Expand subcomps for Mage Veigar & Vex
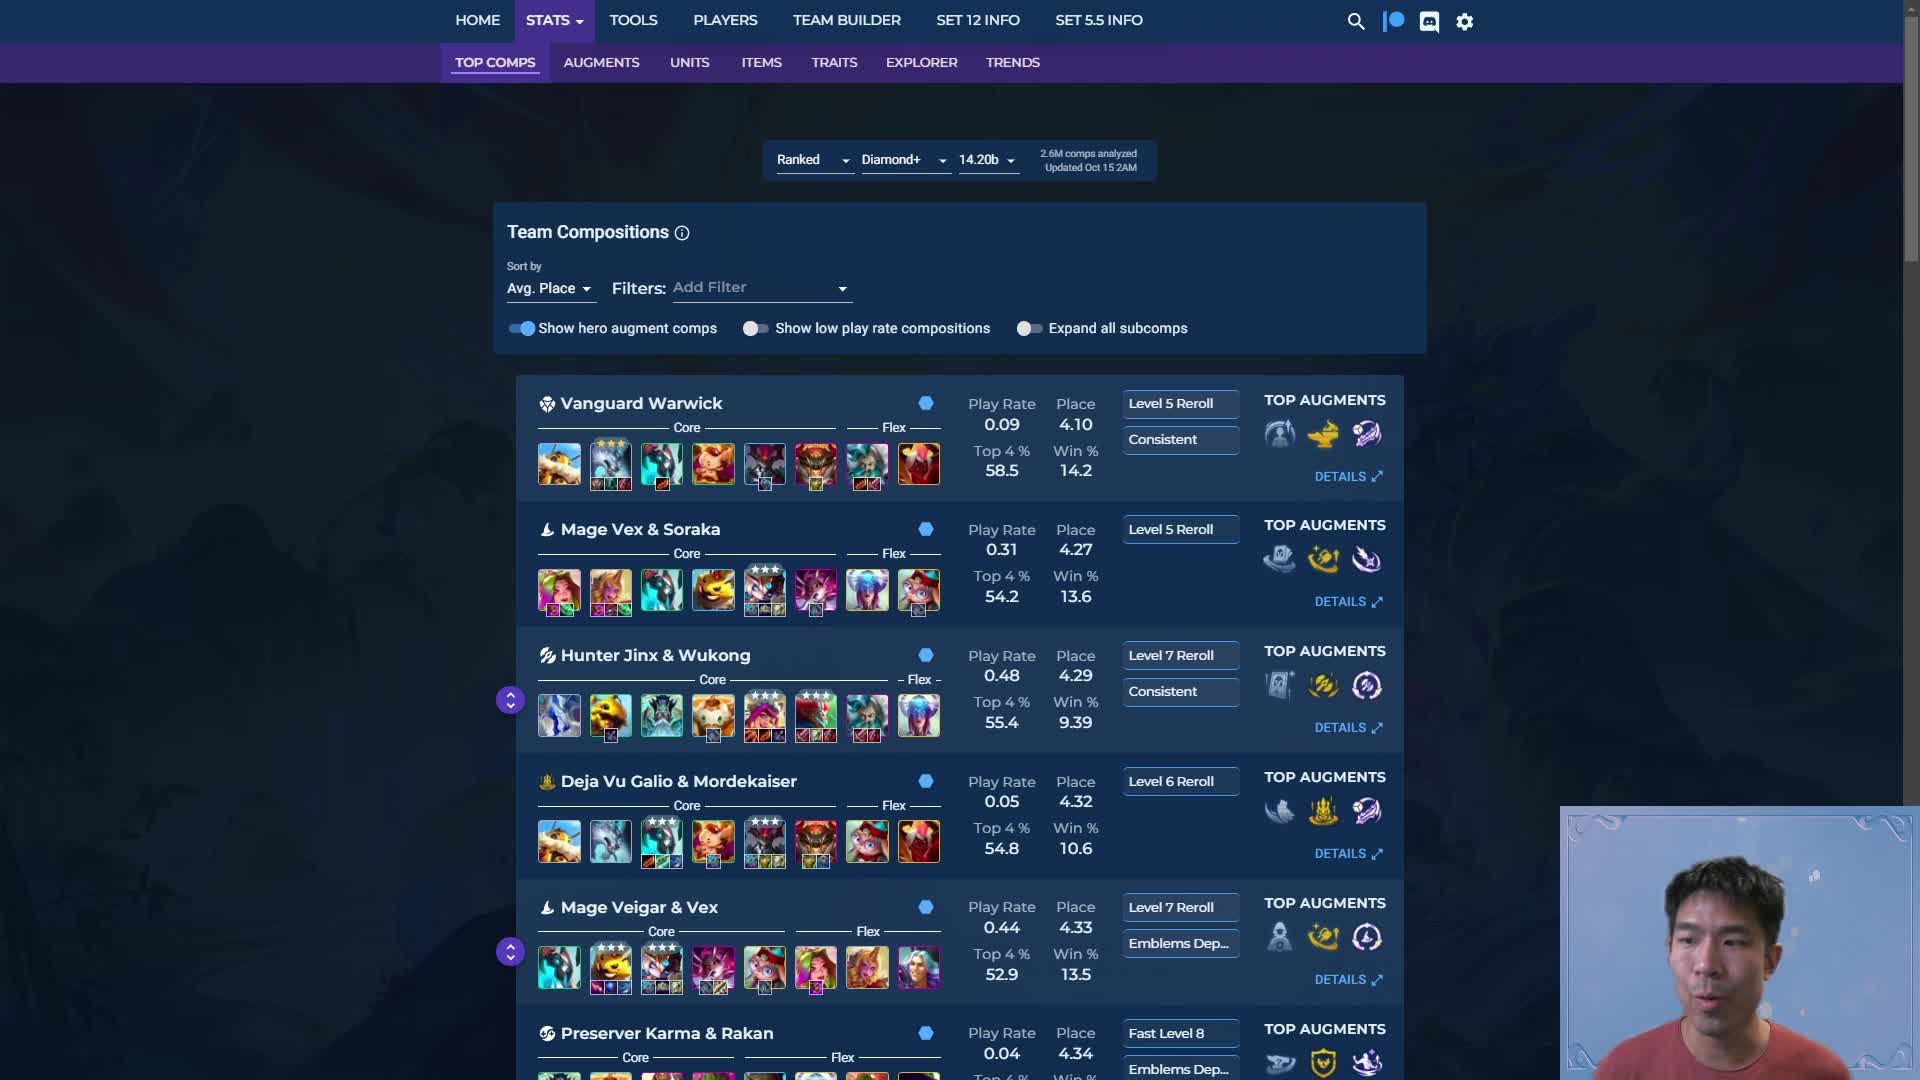Screen dimensions: 1920x1080 click(x=510, y=951)
